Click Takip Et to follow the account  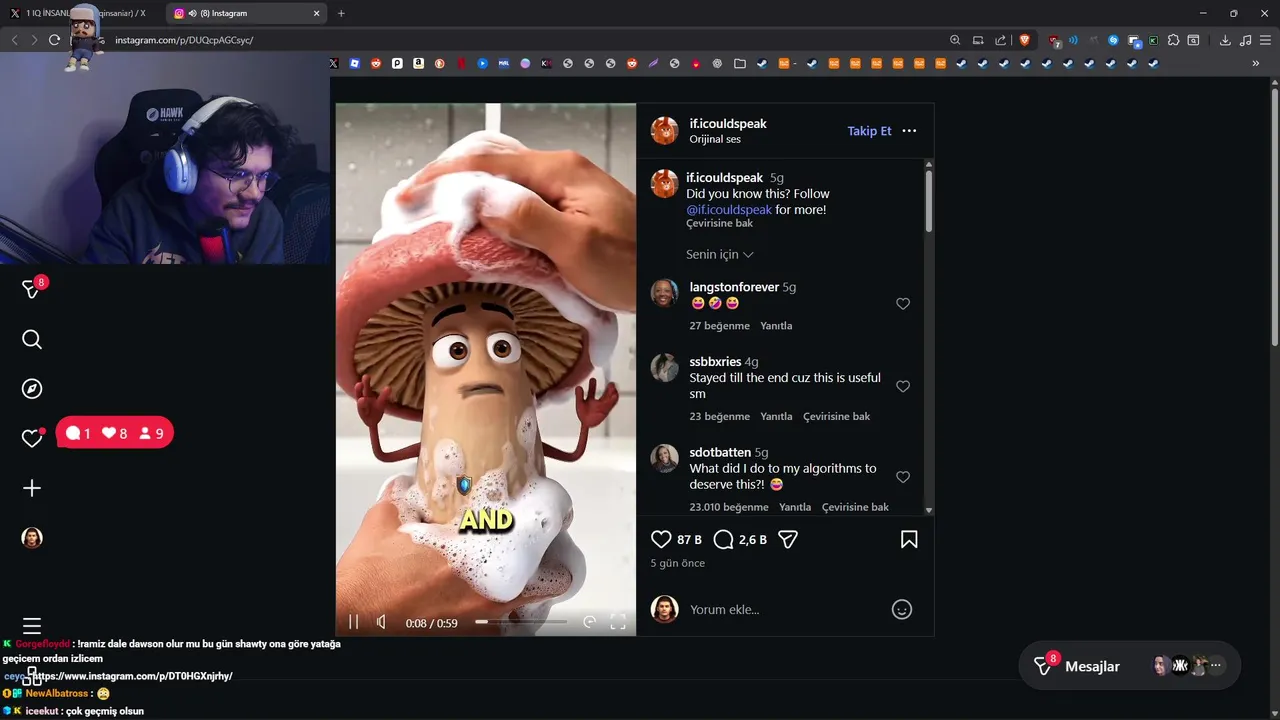click(x=869, y=131)
